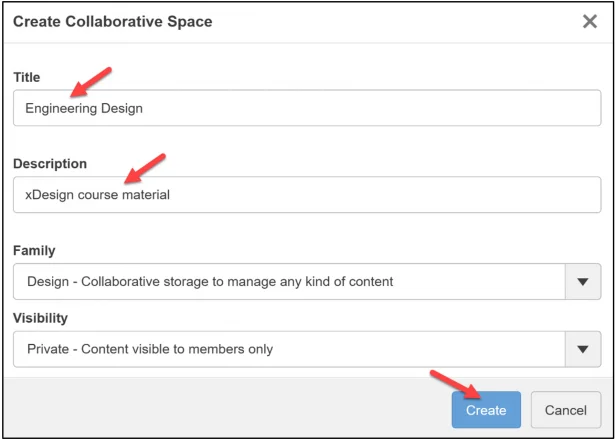The height and width of the screenshot is (439, 615).
Task: Click the empty gray footer area left of Create
Action: [x=220, y=409]
